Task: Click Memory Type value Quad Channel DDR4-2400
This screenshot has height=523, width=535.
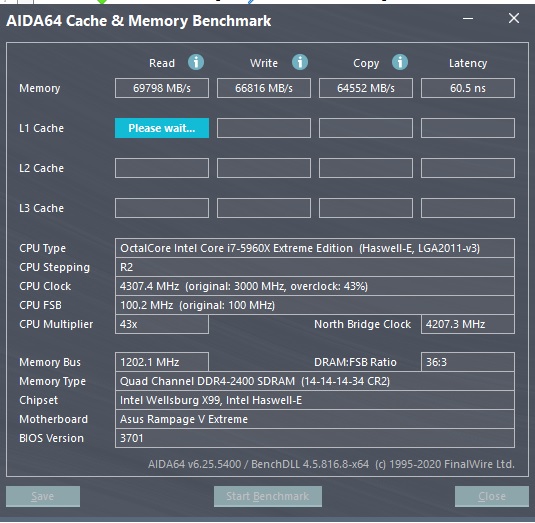Action: (315, 381)
